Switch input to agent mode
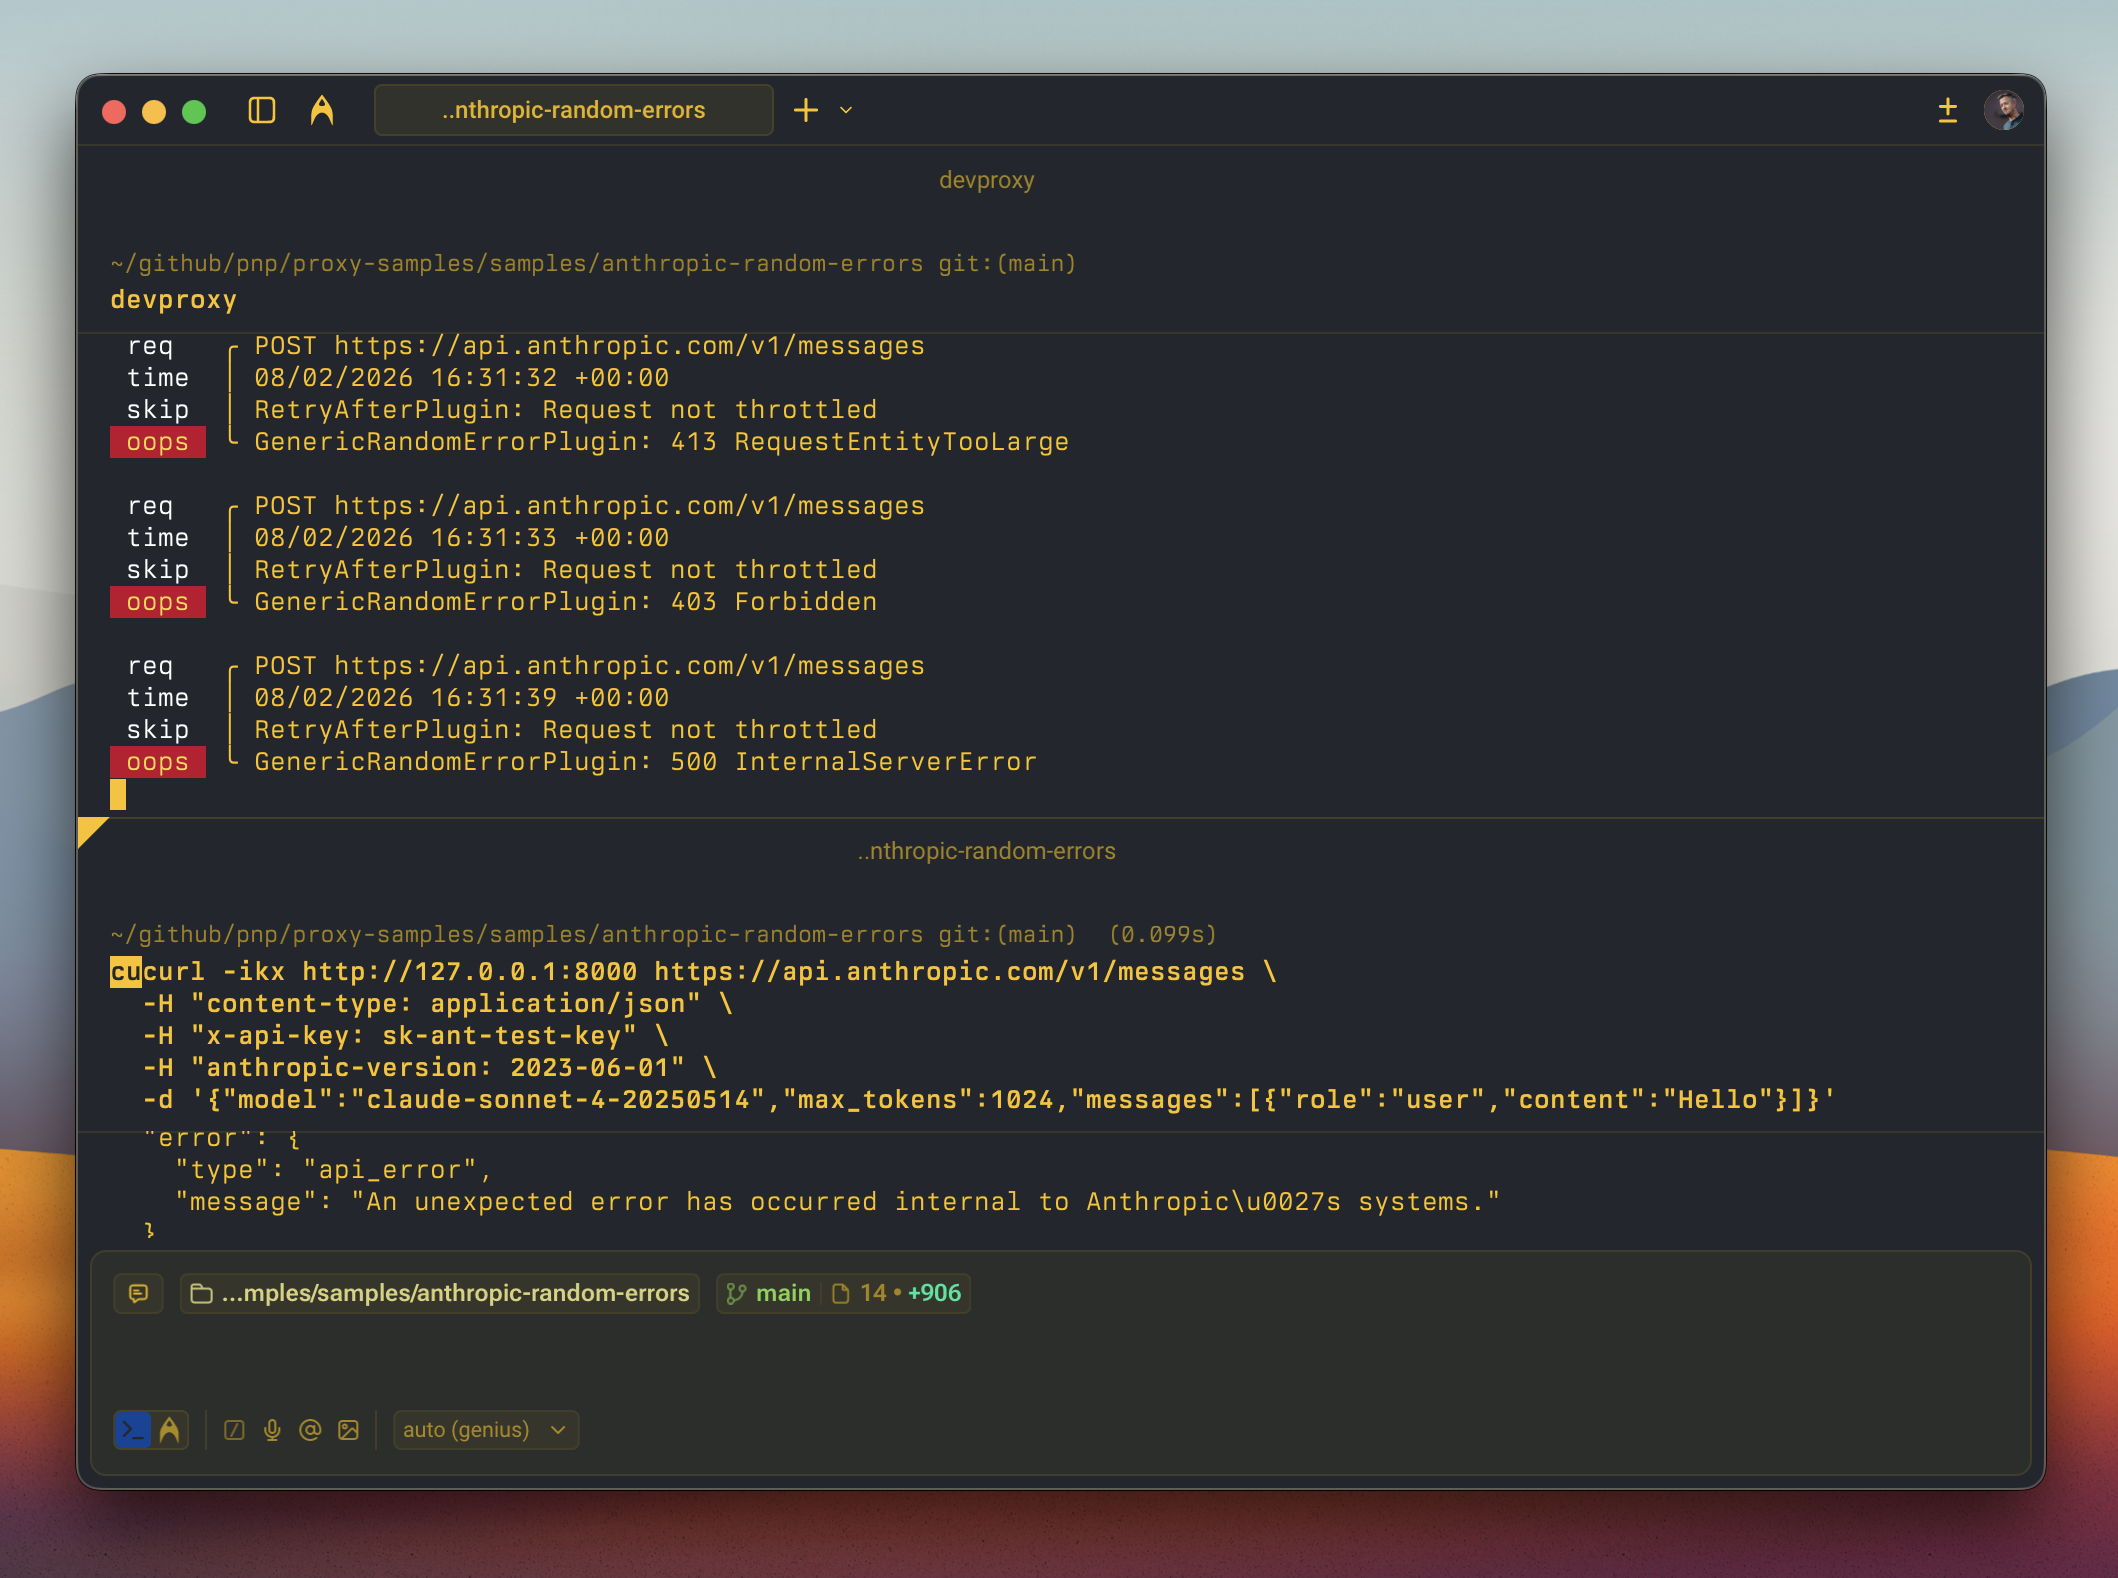 pos(168,1429)
